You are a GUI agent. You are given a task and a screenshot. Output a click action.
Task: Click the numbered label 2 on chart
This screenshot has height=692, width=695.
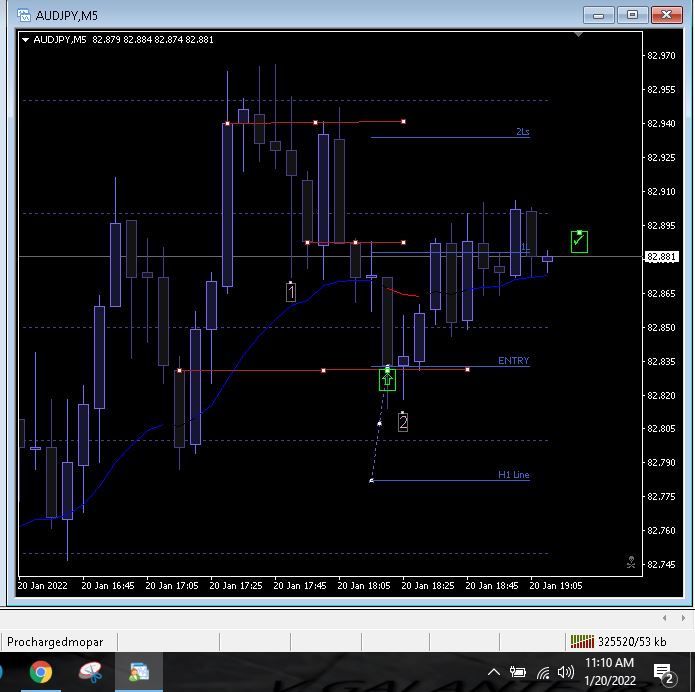tap(402, 422)
